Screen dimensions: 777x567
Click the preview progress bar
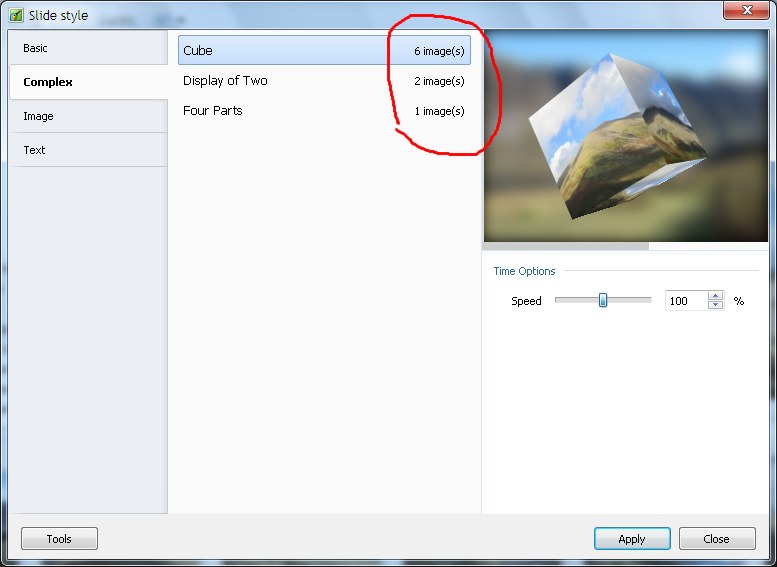[625, 246]
